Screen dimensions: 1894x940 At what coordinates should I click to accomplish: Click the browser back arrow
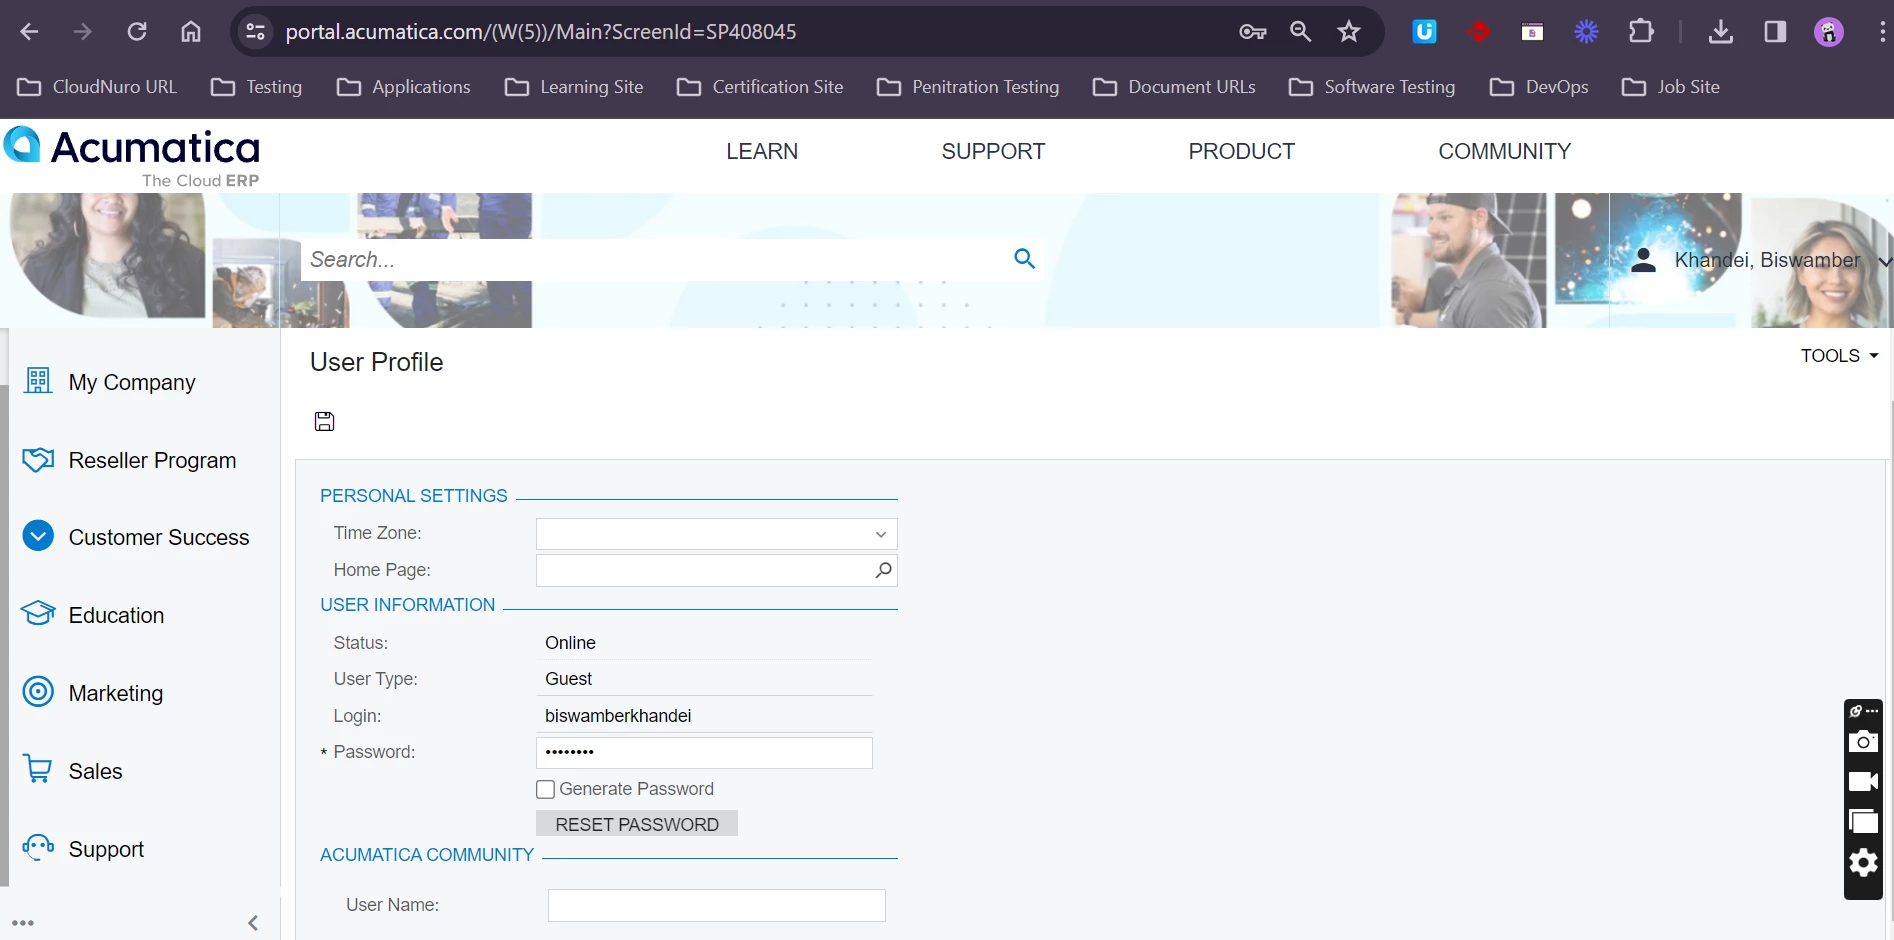coord(29,32)
